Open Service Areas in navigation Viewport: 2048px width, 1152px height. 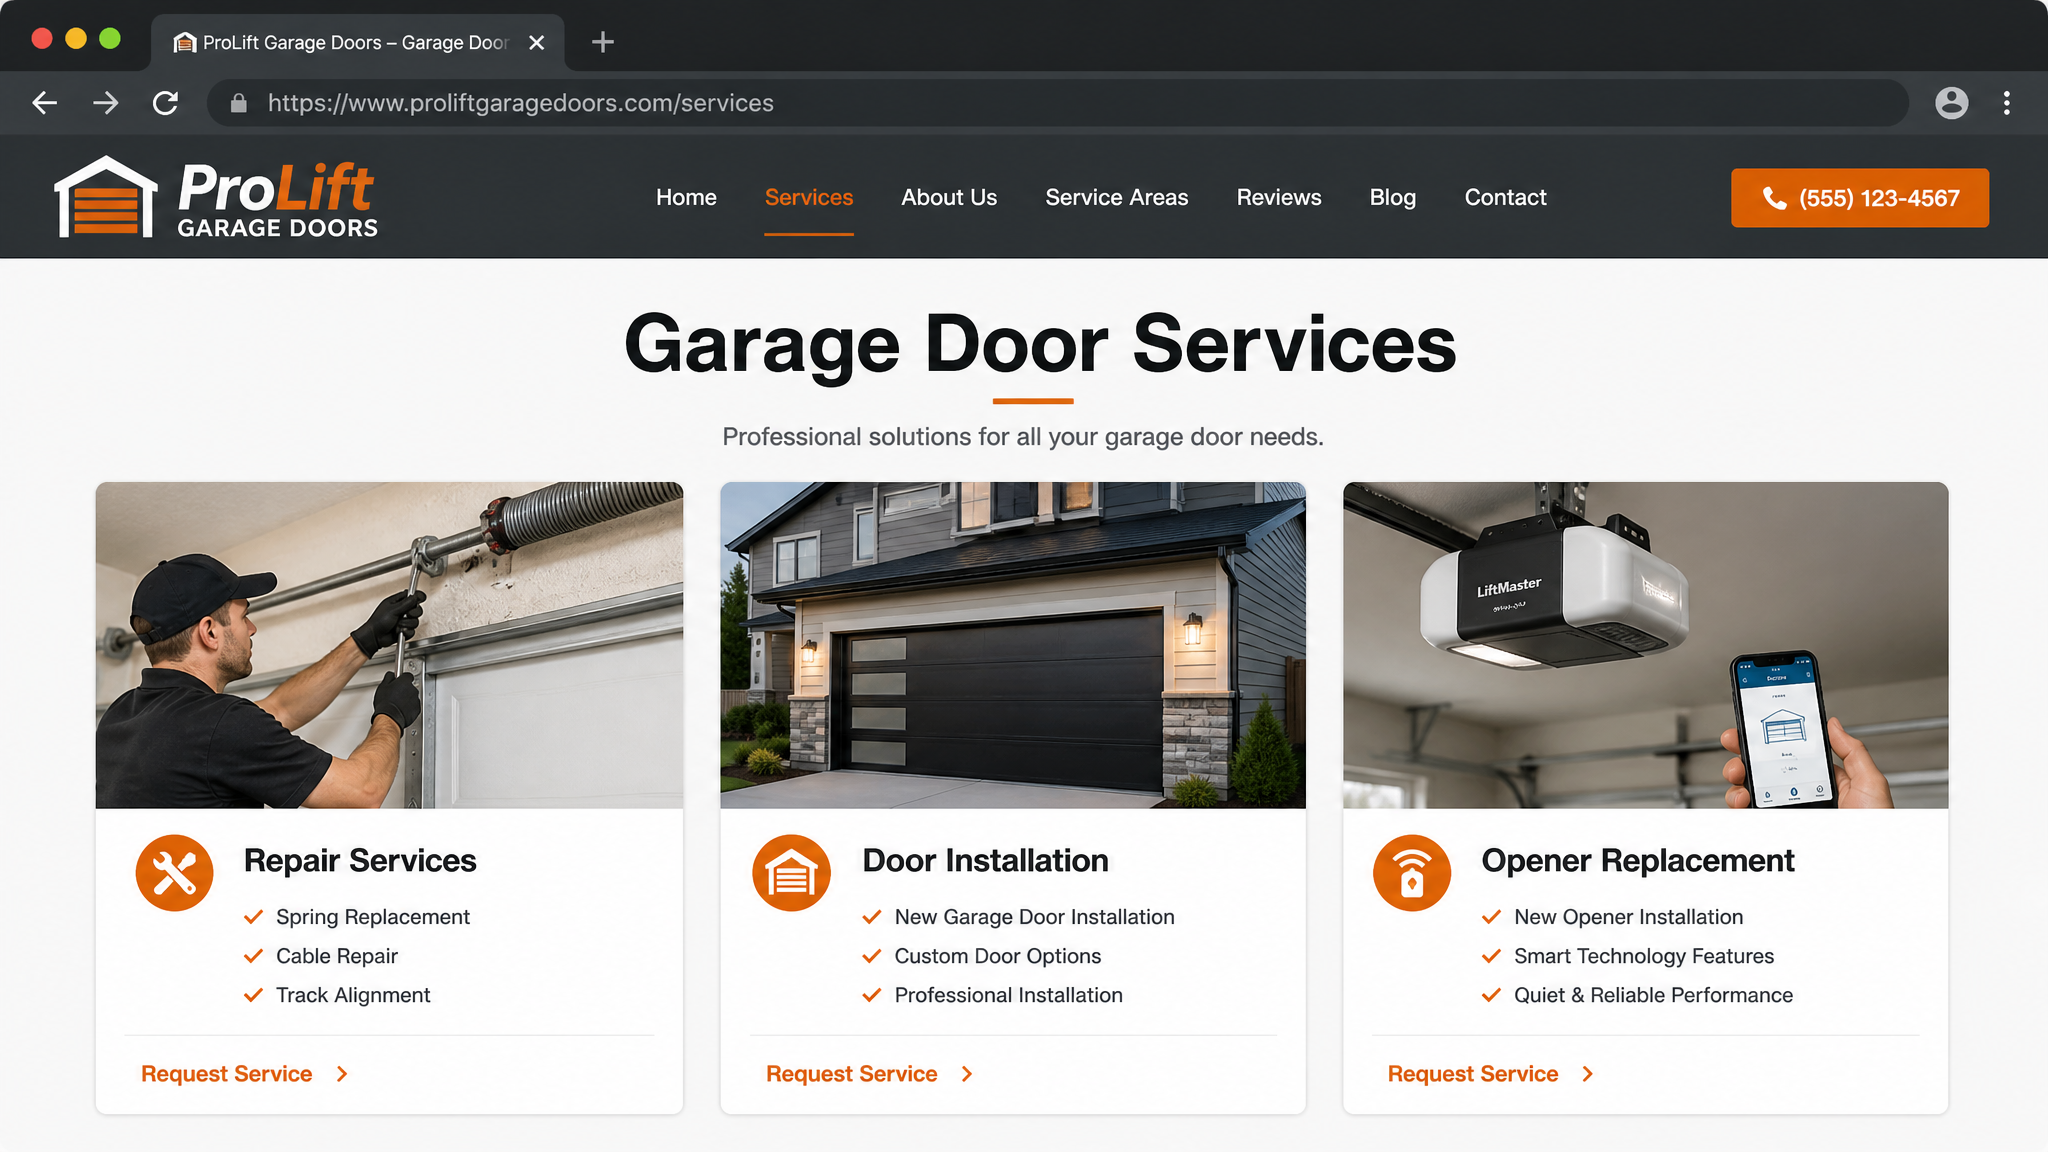[1116, 197]
